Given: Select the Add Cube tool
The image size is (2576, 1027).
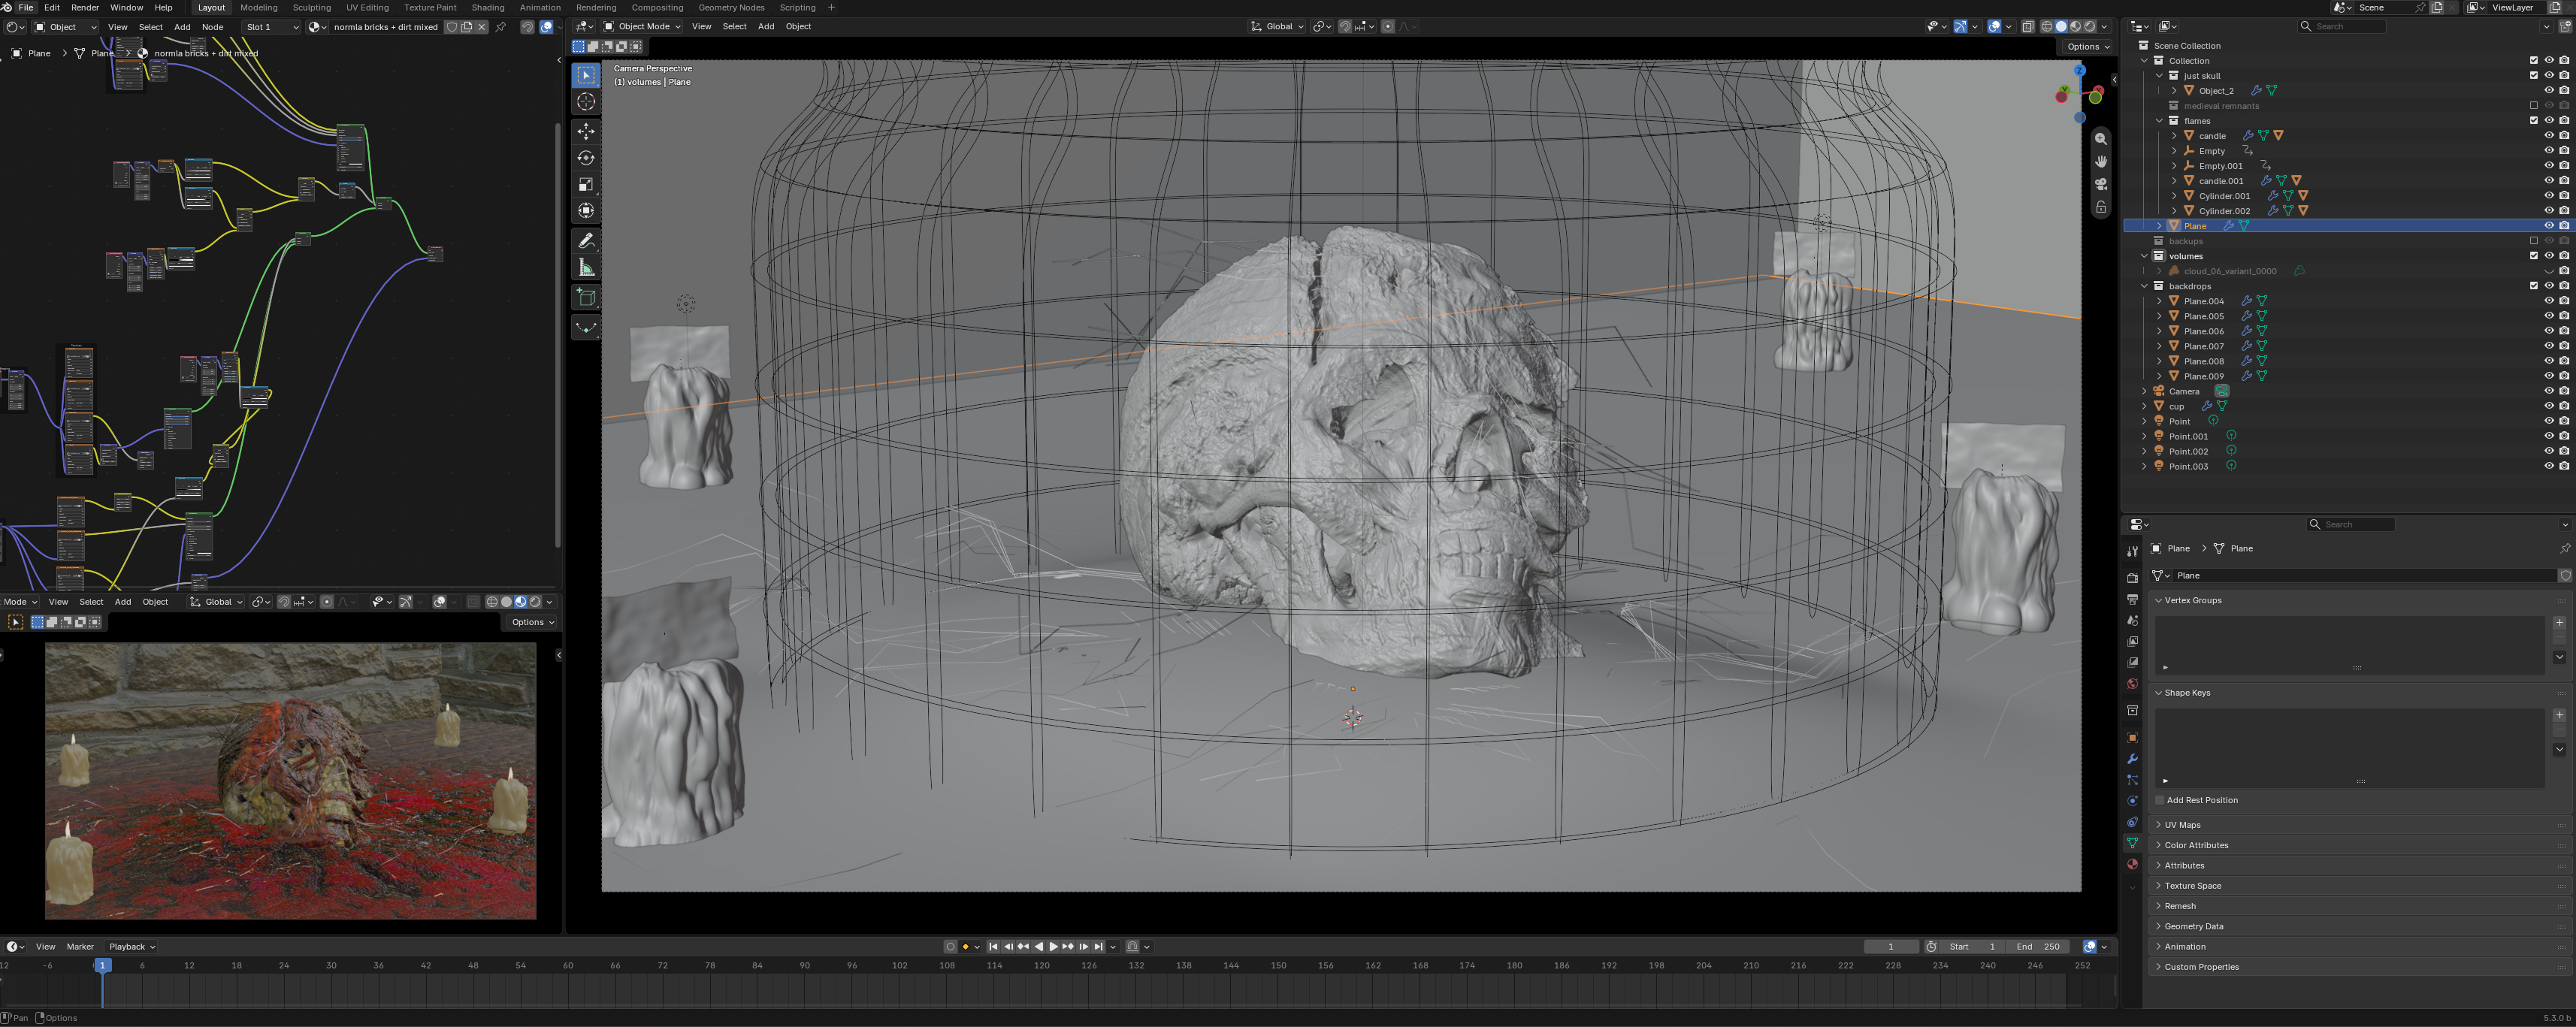Looking at the screenshot, I should (586, 297).
